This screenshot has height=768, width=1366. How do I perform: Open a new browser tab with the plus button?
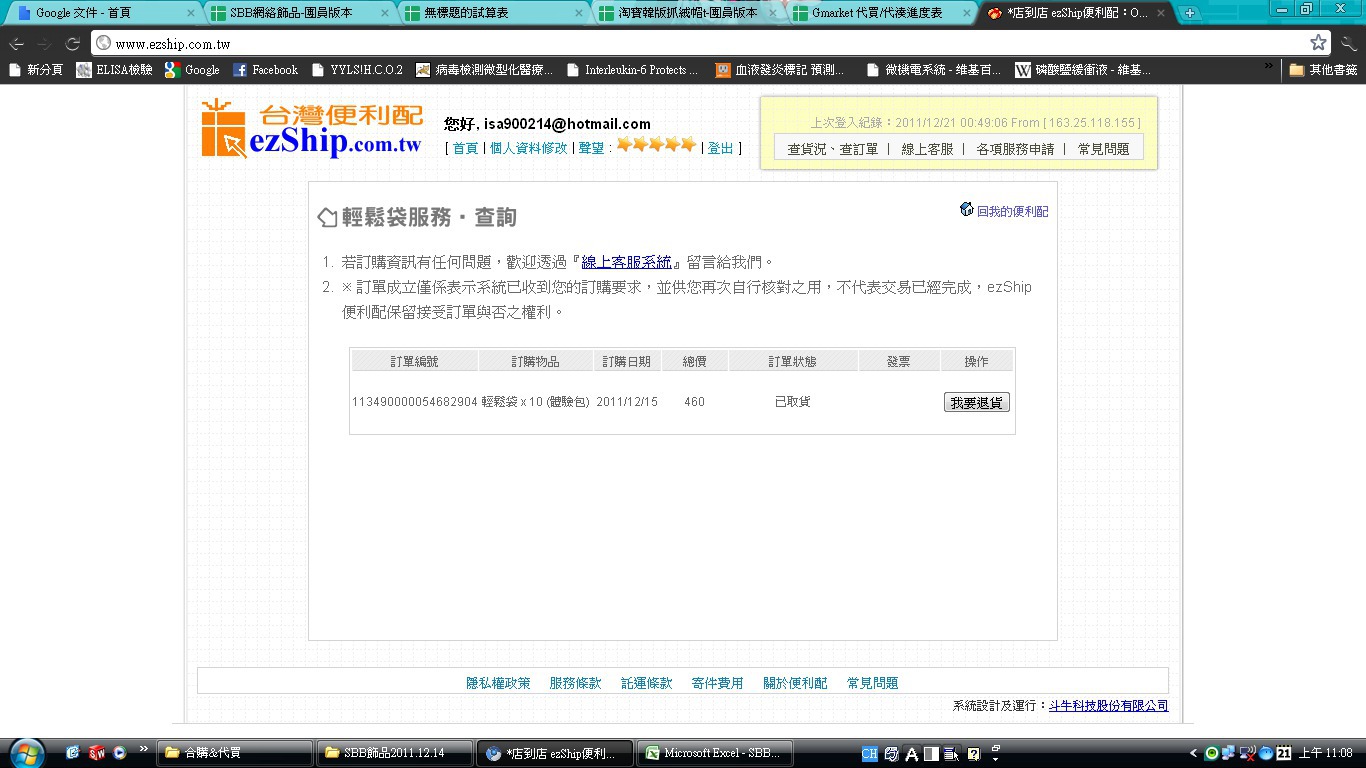(1189, 13)
